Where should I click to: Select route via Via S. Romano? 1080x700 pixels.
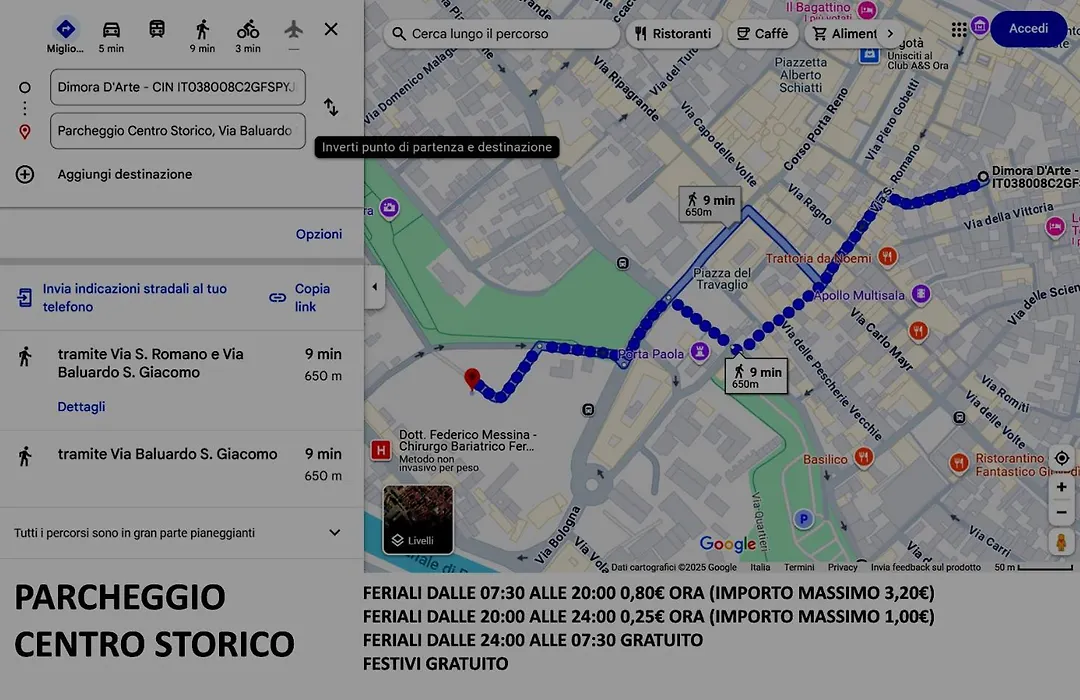(182, 380)
